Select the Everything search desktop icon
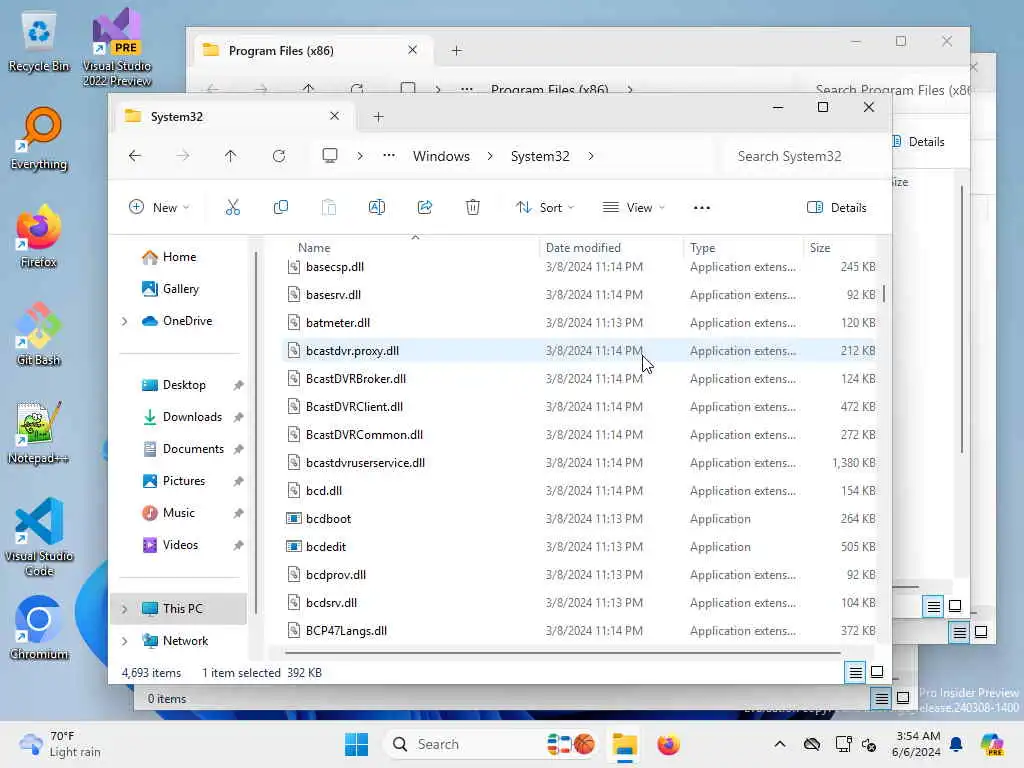The width and height of the screenshot is (1024, 768). pos(39,139)
